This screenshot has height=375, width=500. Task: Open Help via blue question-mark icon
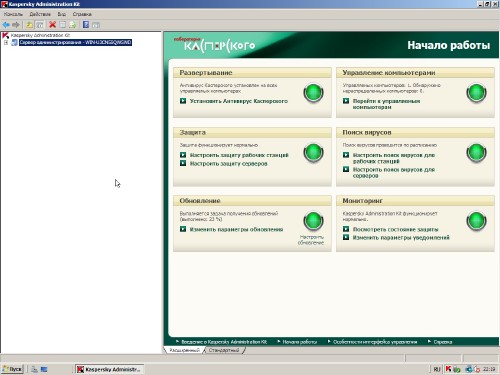(x=86, y=24)
